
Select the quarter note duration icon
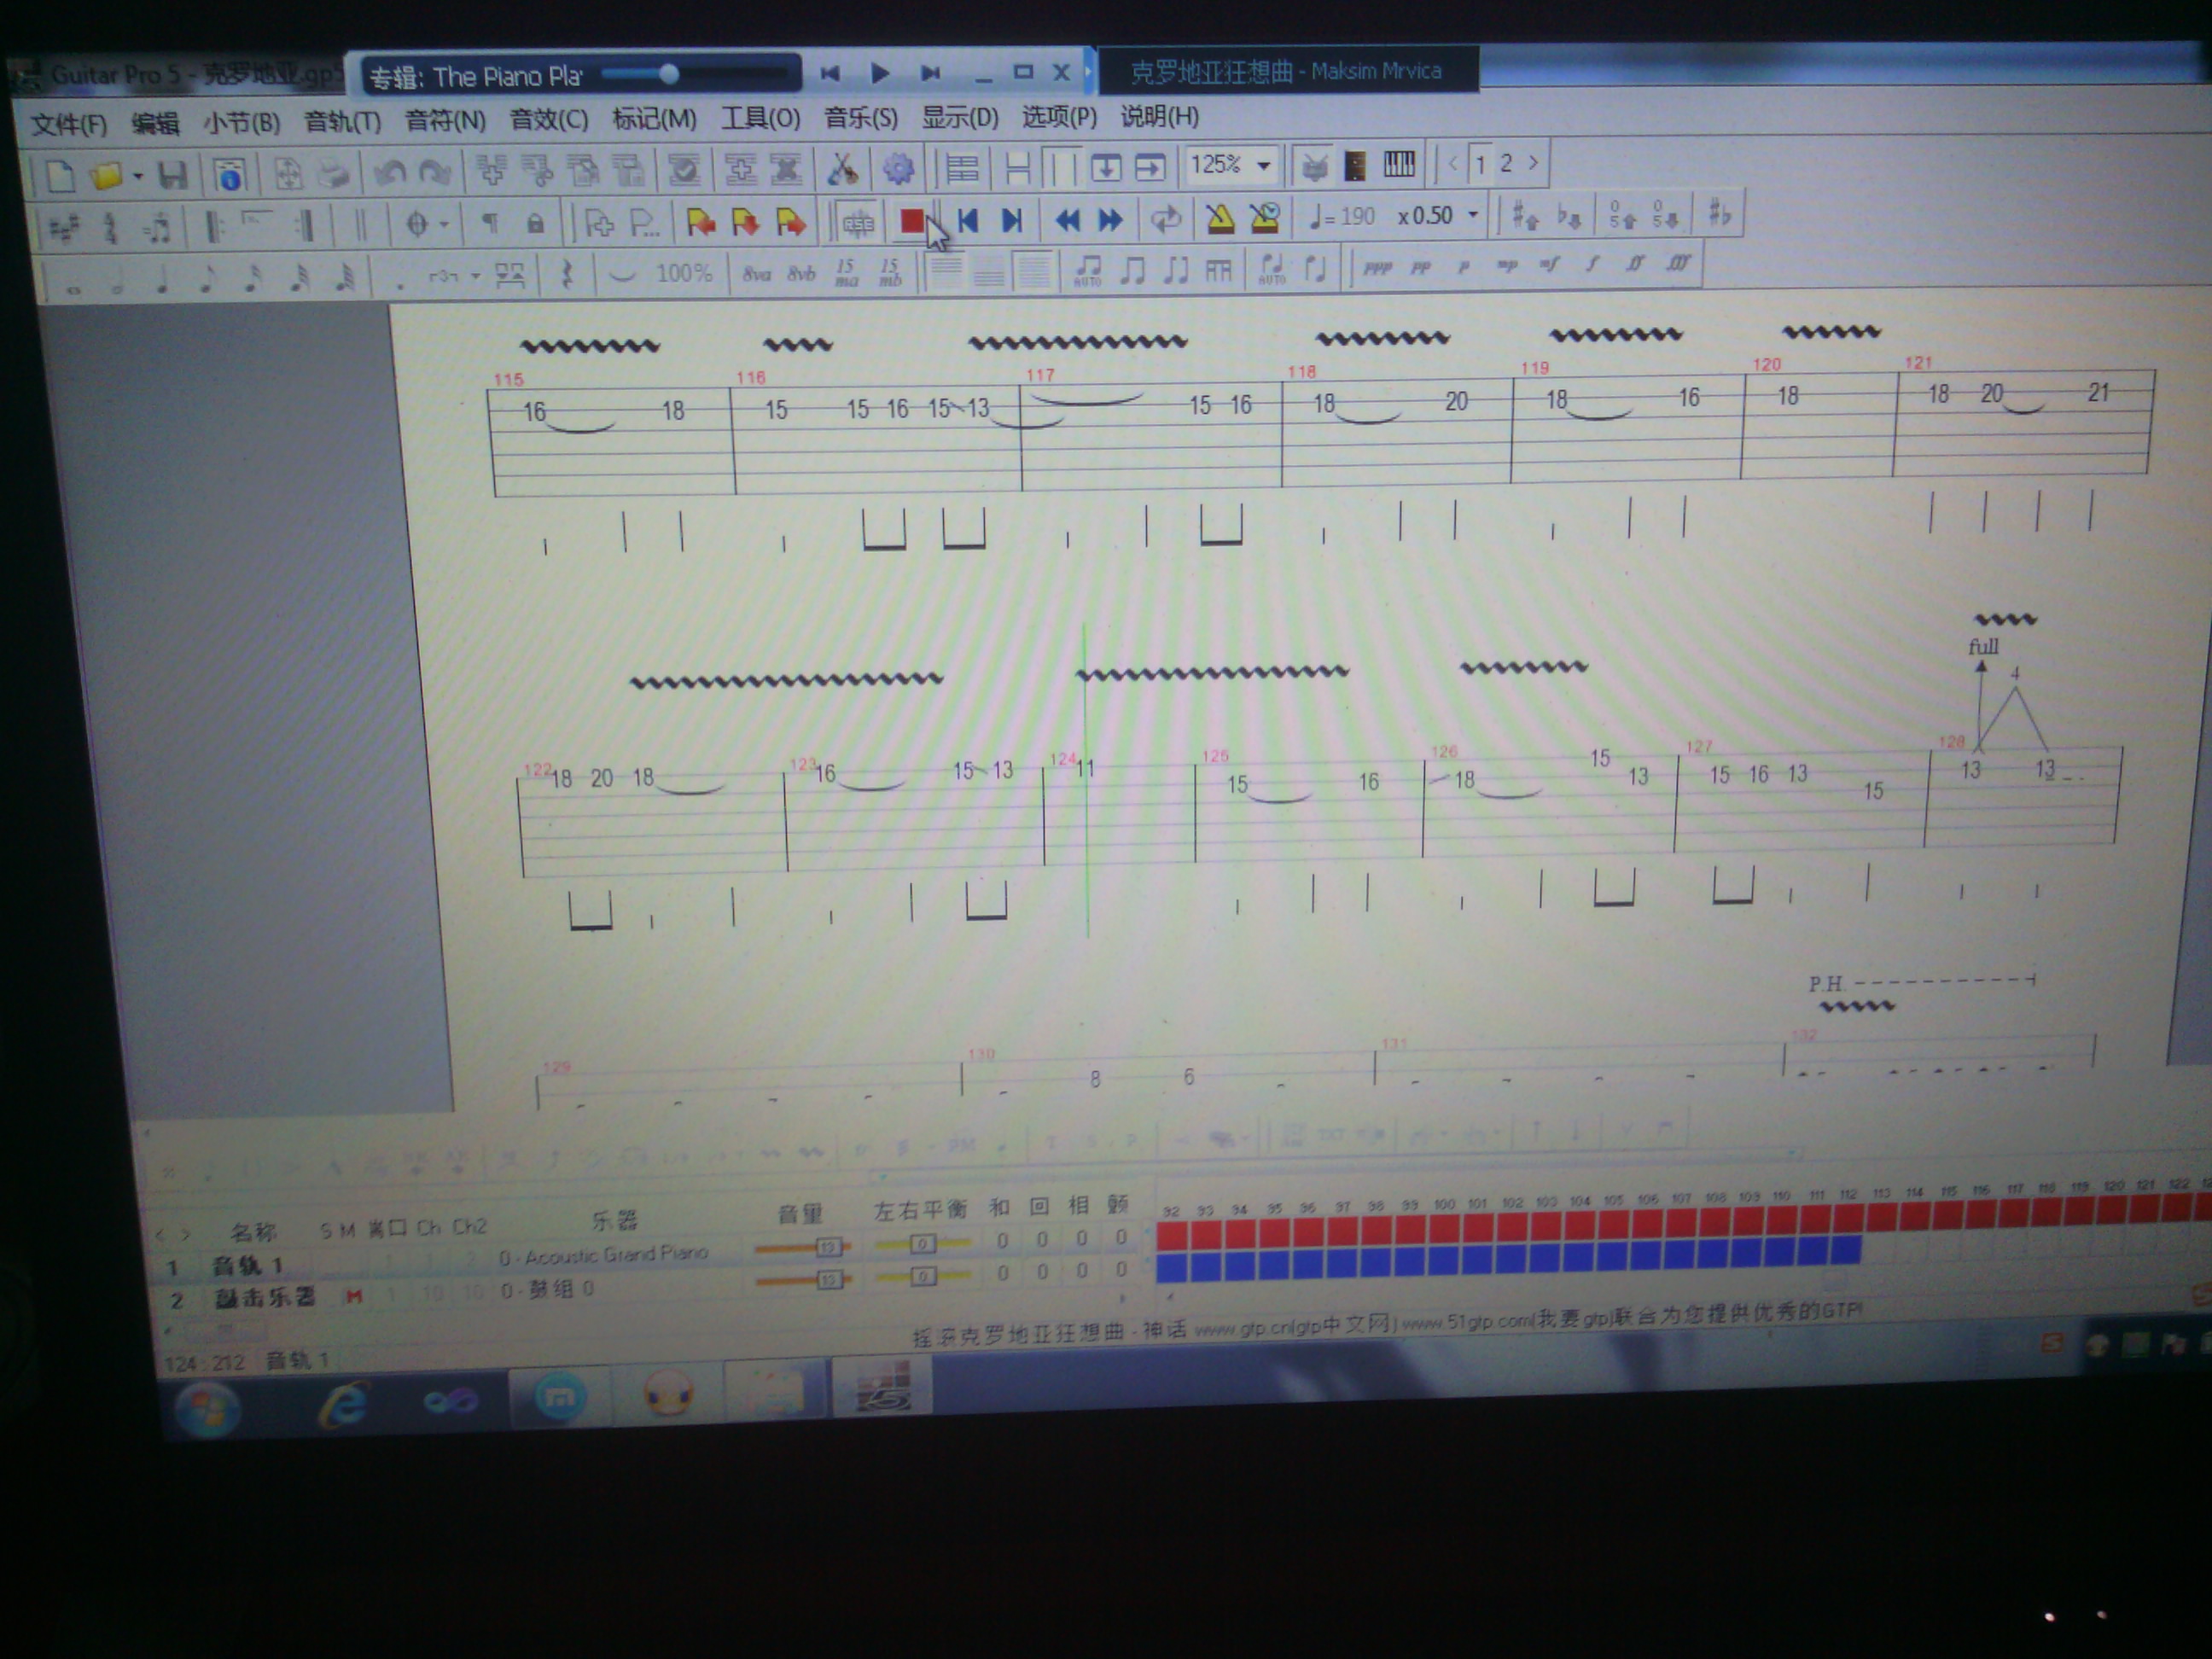pyautogui.click(x=161, y=281)
